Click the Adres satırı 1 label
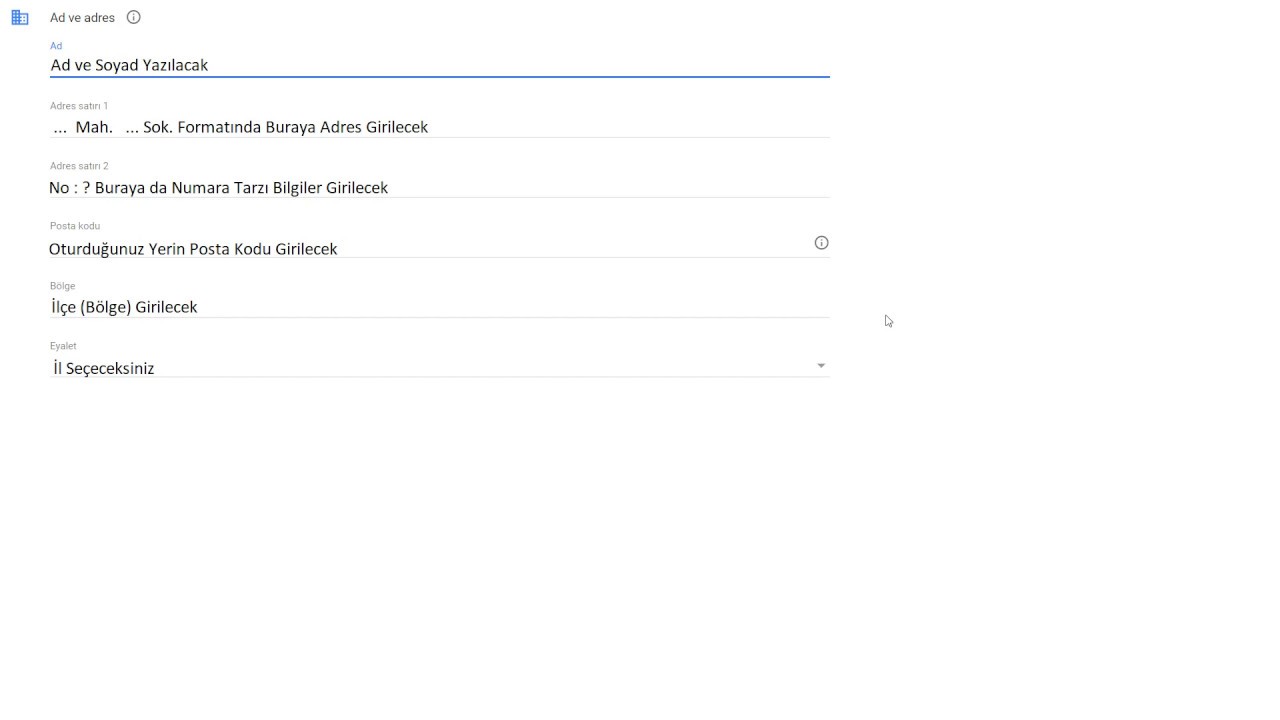This screenshot has width=1280, height=720. (x=79, y=106)
